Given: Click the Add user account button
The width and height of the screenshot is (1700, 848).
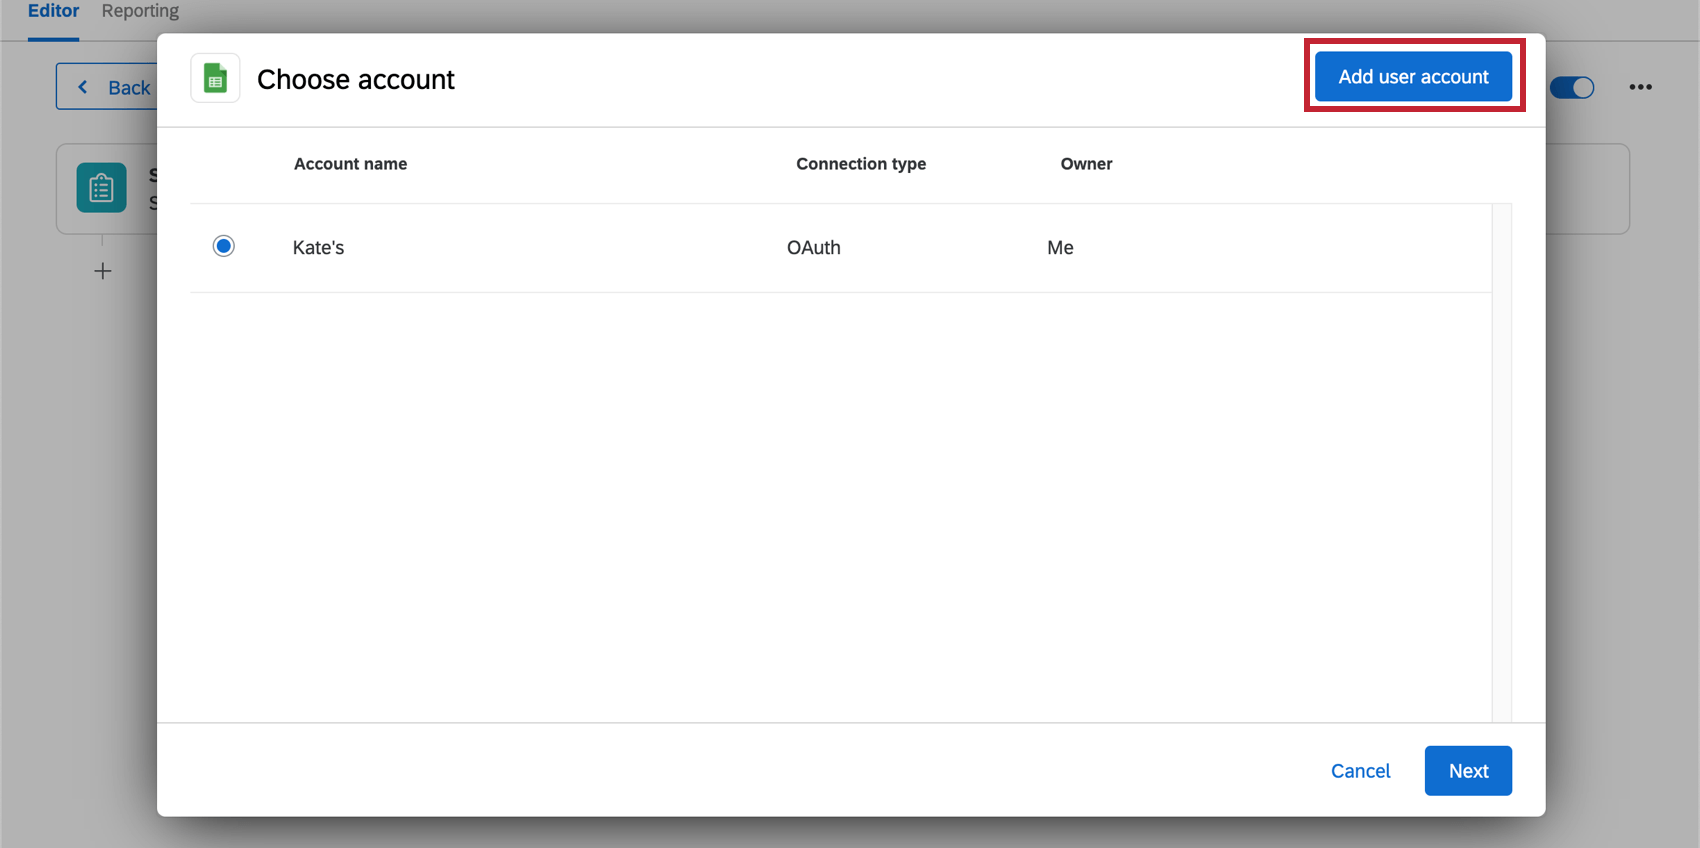Looking at the screenshot, I should coord(1413,76).
